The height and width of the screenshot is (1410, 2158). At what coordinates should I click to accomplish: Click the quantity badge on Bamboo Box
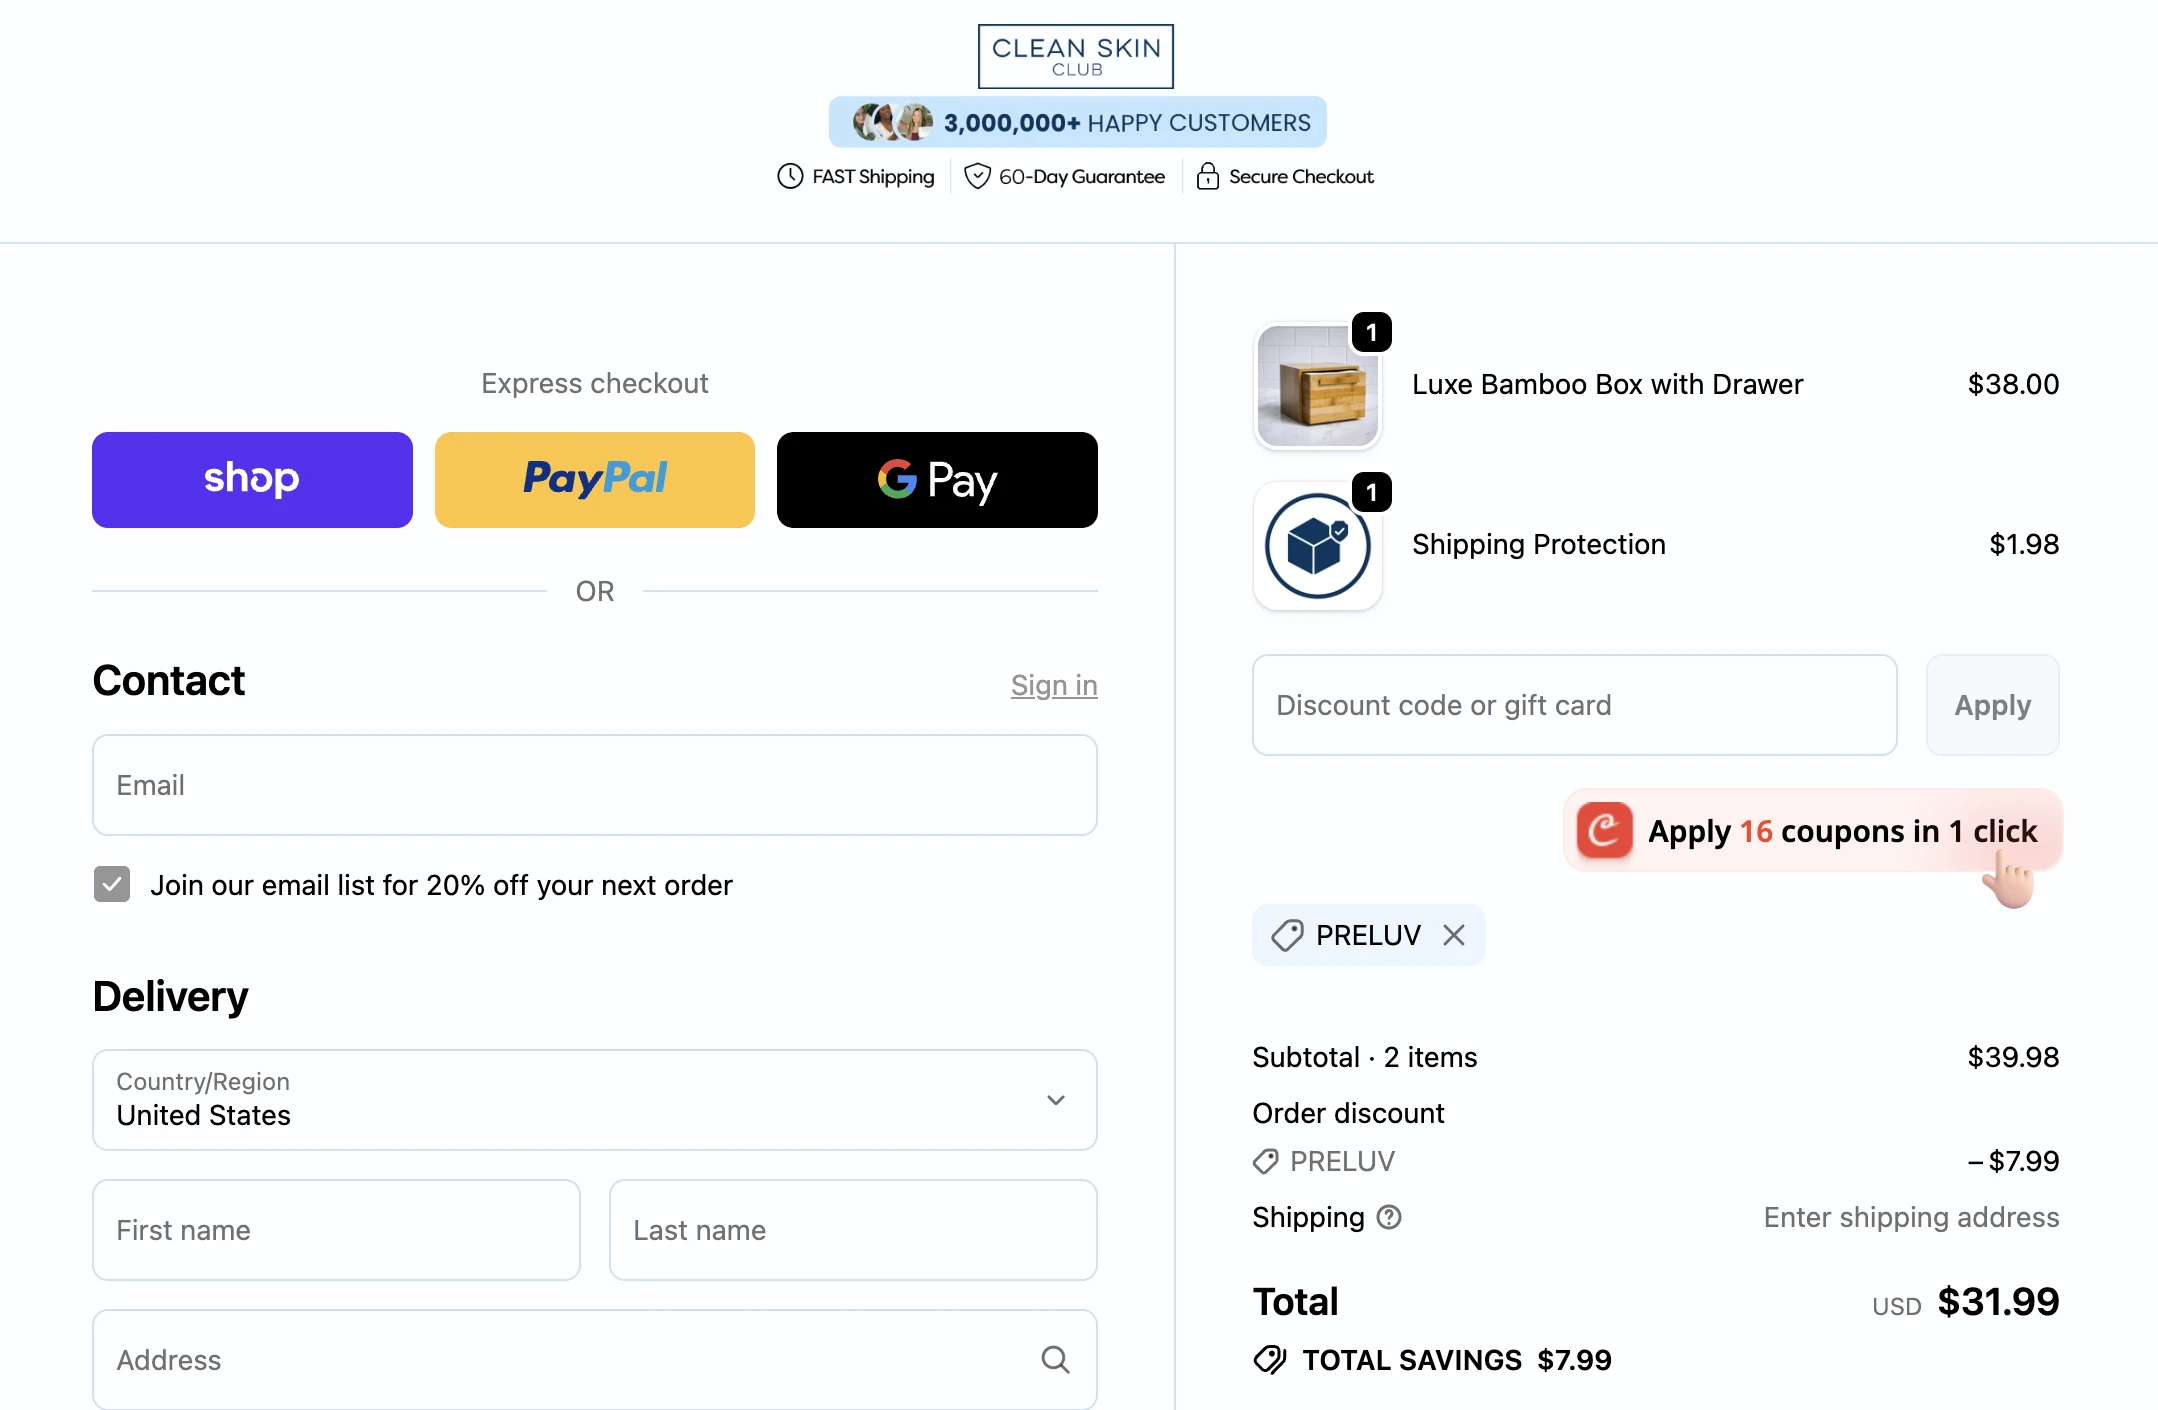[x=1372, y=332]
